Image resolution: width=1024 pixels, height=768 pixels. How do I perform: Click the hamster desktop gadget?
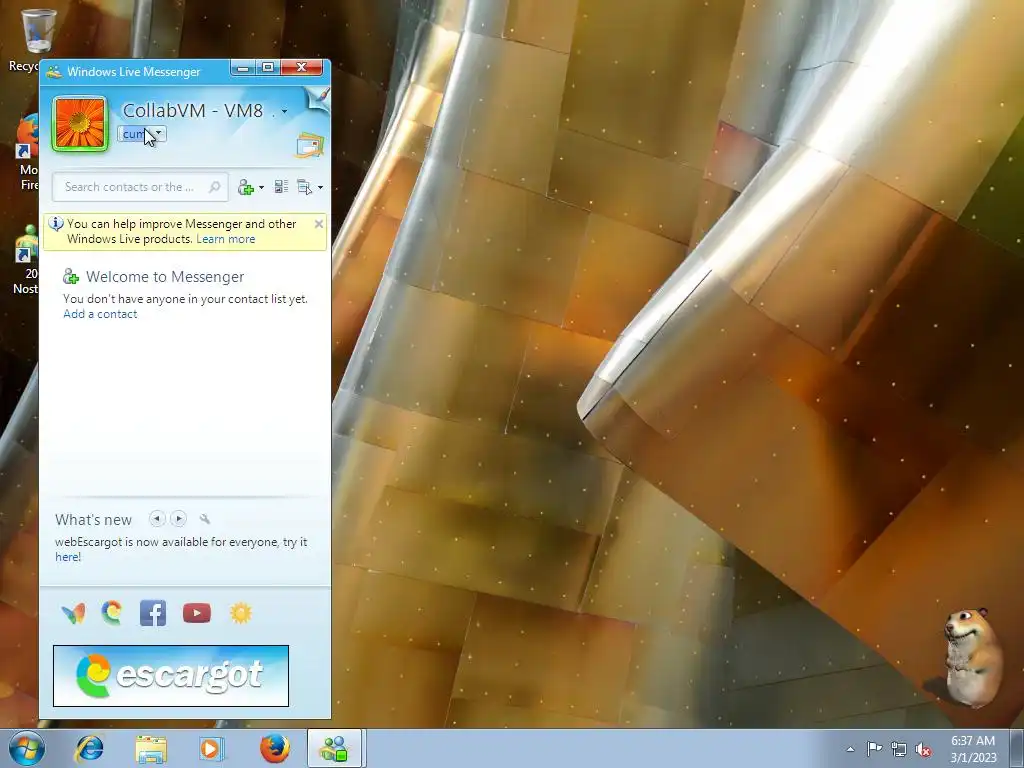click(972, 658)
